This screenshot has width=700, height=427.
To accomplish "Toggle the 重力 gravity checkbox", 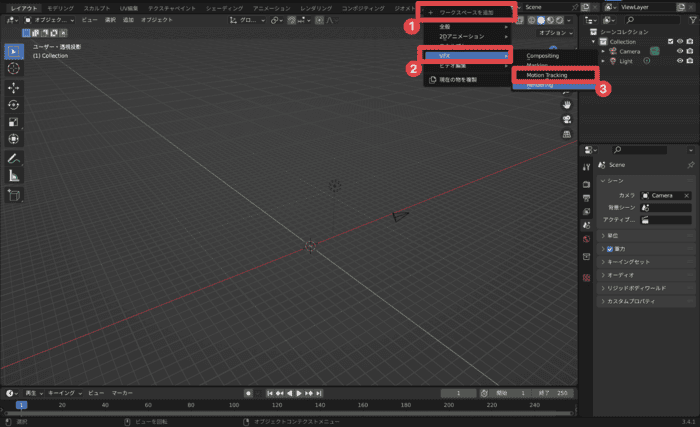I will (611, 248).
